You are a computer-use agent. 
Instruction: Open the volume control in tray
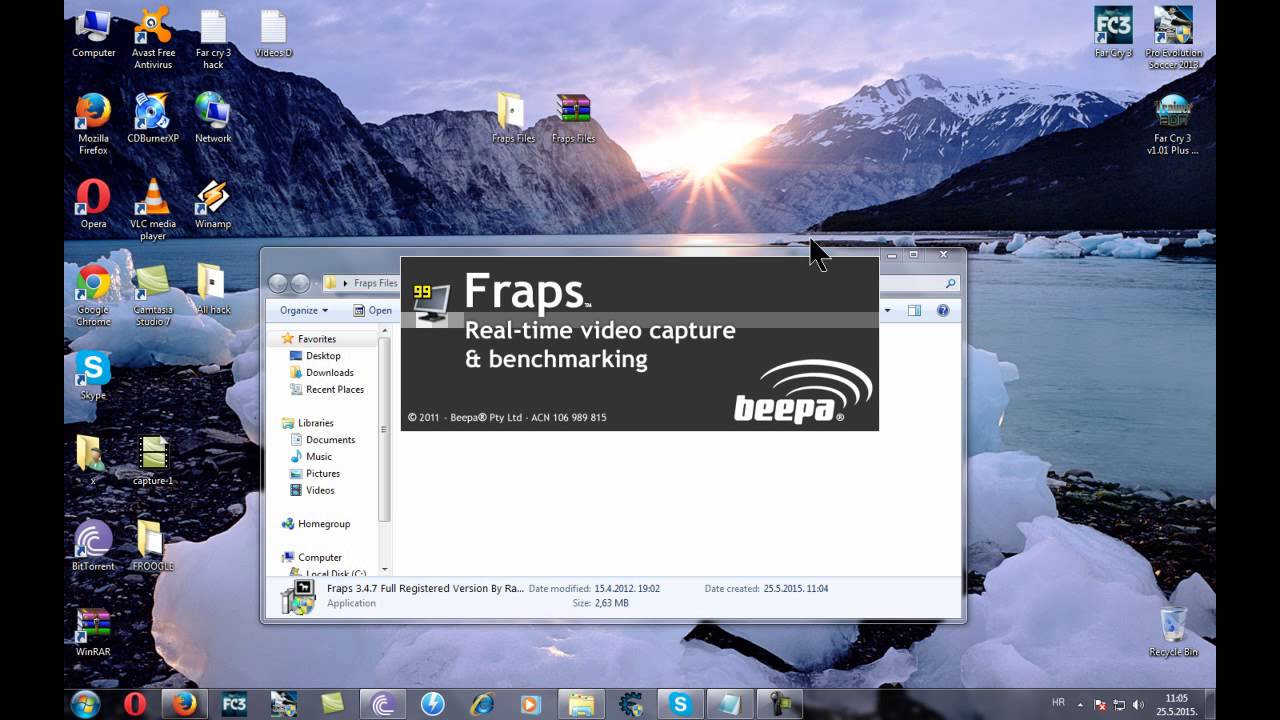click(1138, 705)
